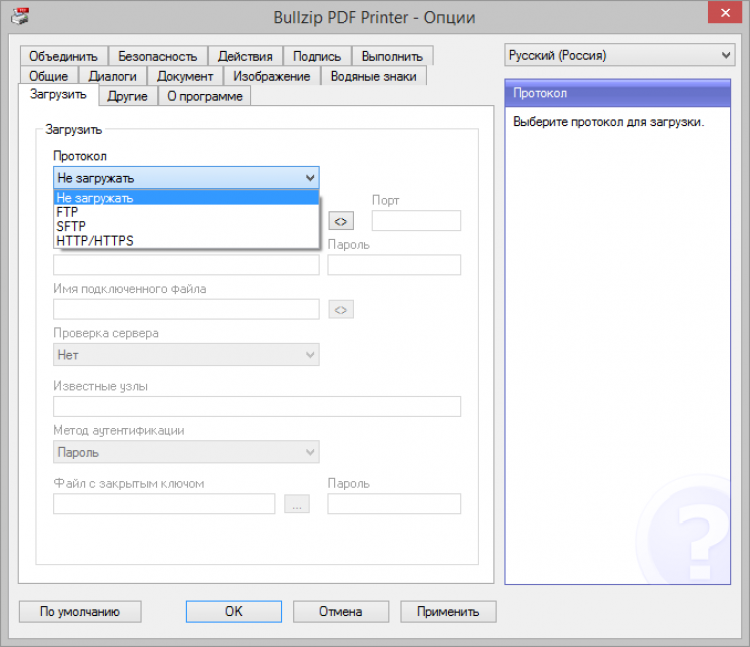Go to the Общие tab
Image resolution: width=750 pixels, height=647 pixels.
[x=48, y=77]
